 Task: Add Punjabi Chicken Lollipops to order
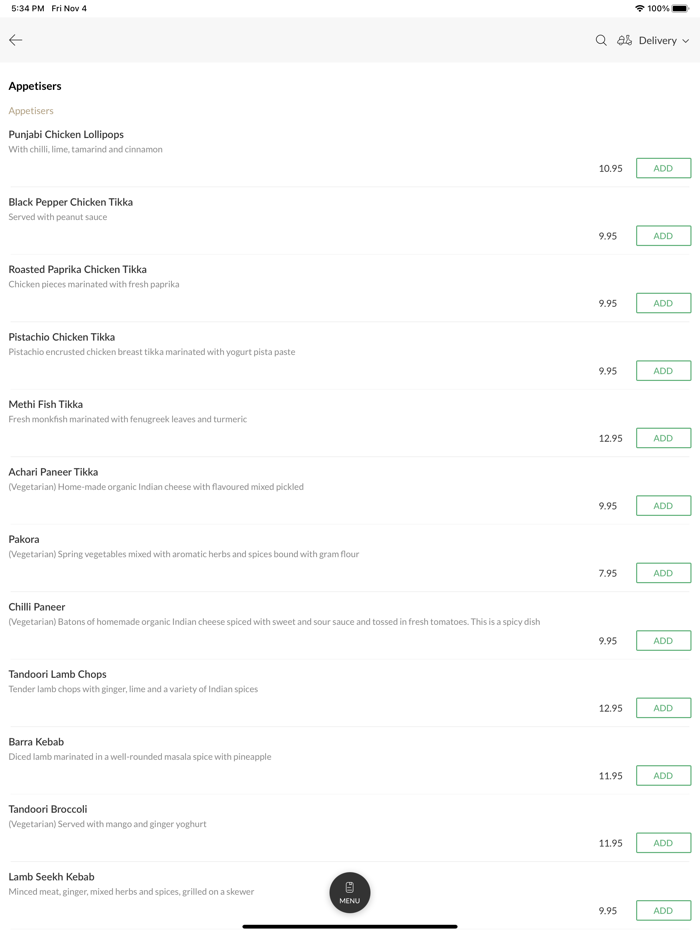pyautogui.click(x=663, y=168)
